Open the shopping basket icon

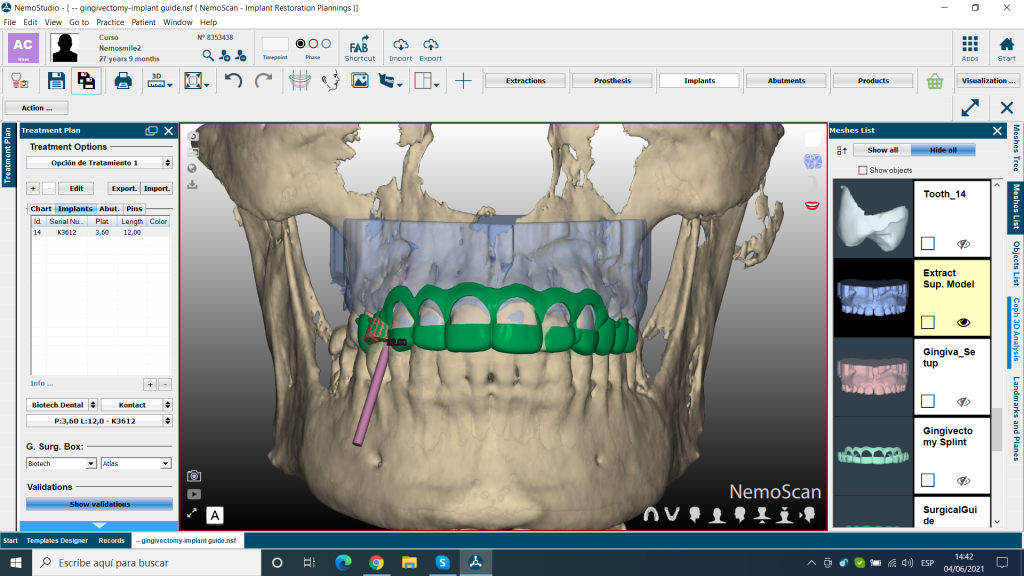[935, 81]
